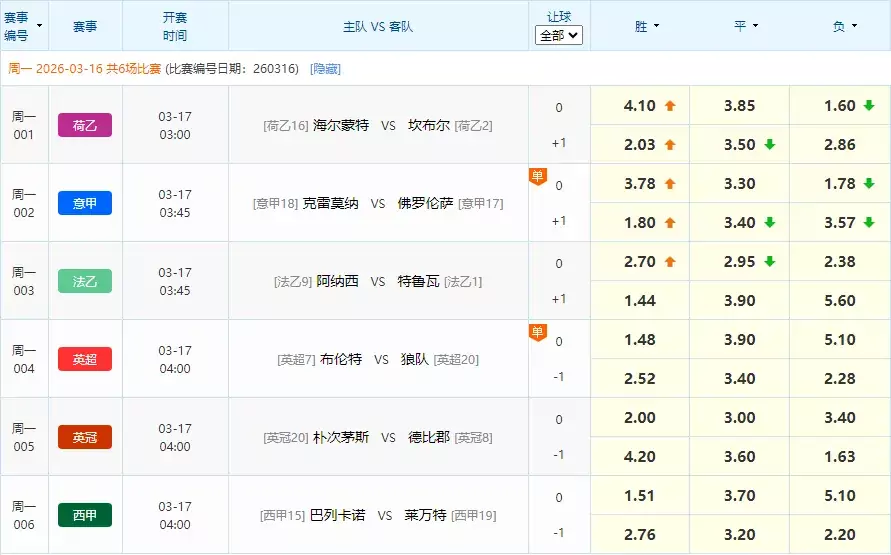Click the green down arrow beside 3.57

[869, 222]
